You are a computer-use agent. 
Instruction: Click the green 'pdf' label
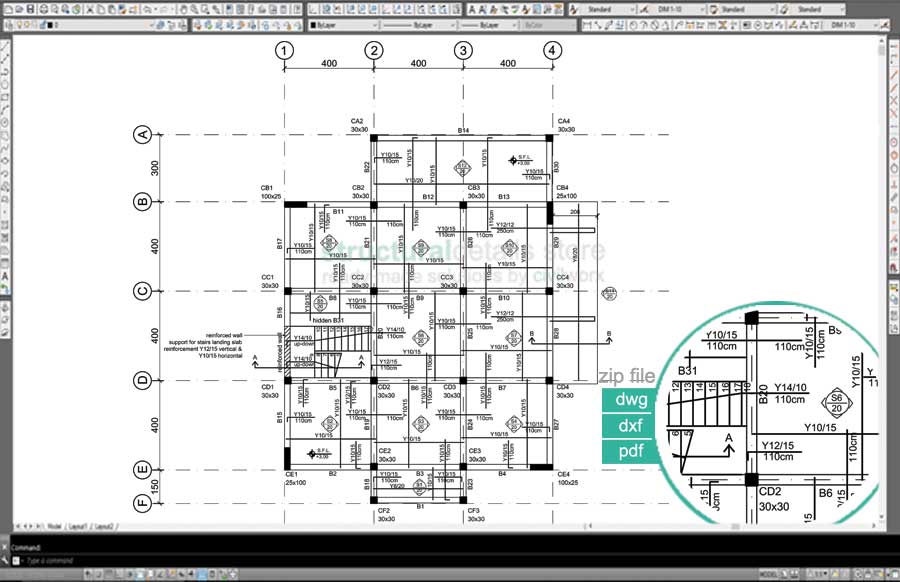coord(632,451)
